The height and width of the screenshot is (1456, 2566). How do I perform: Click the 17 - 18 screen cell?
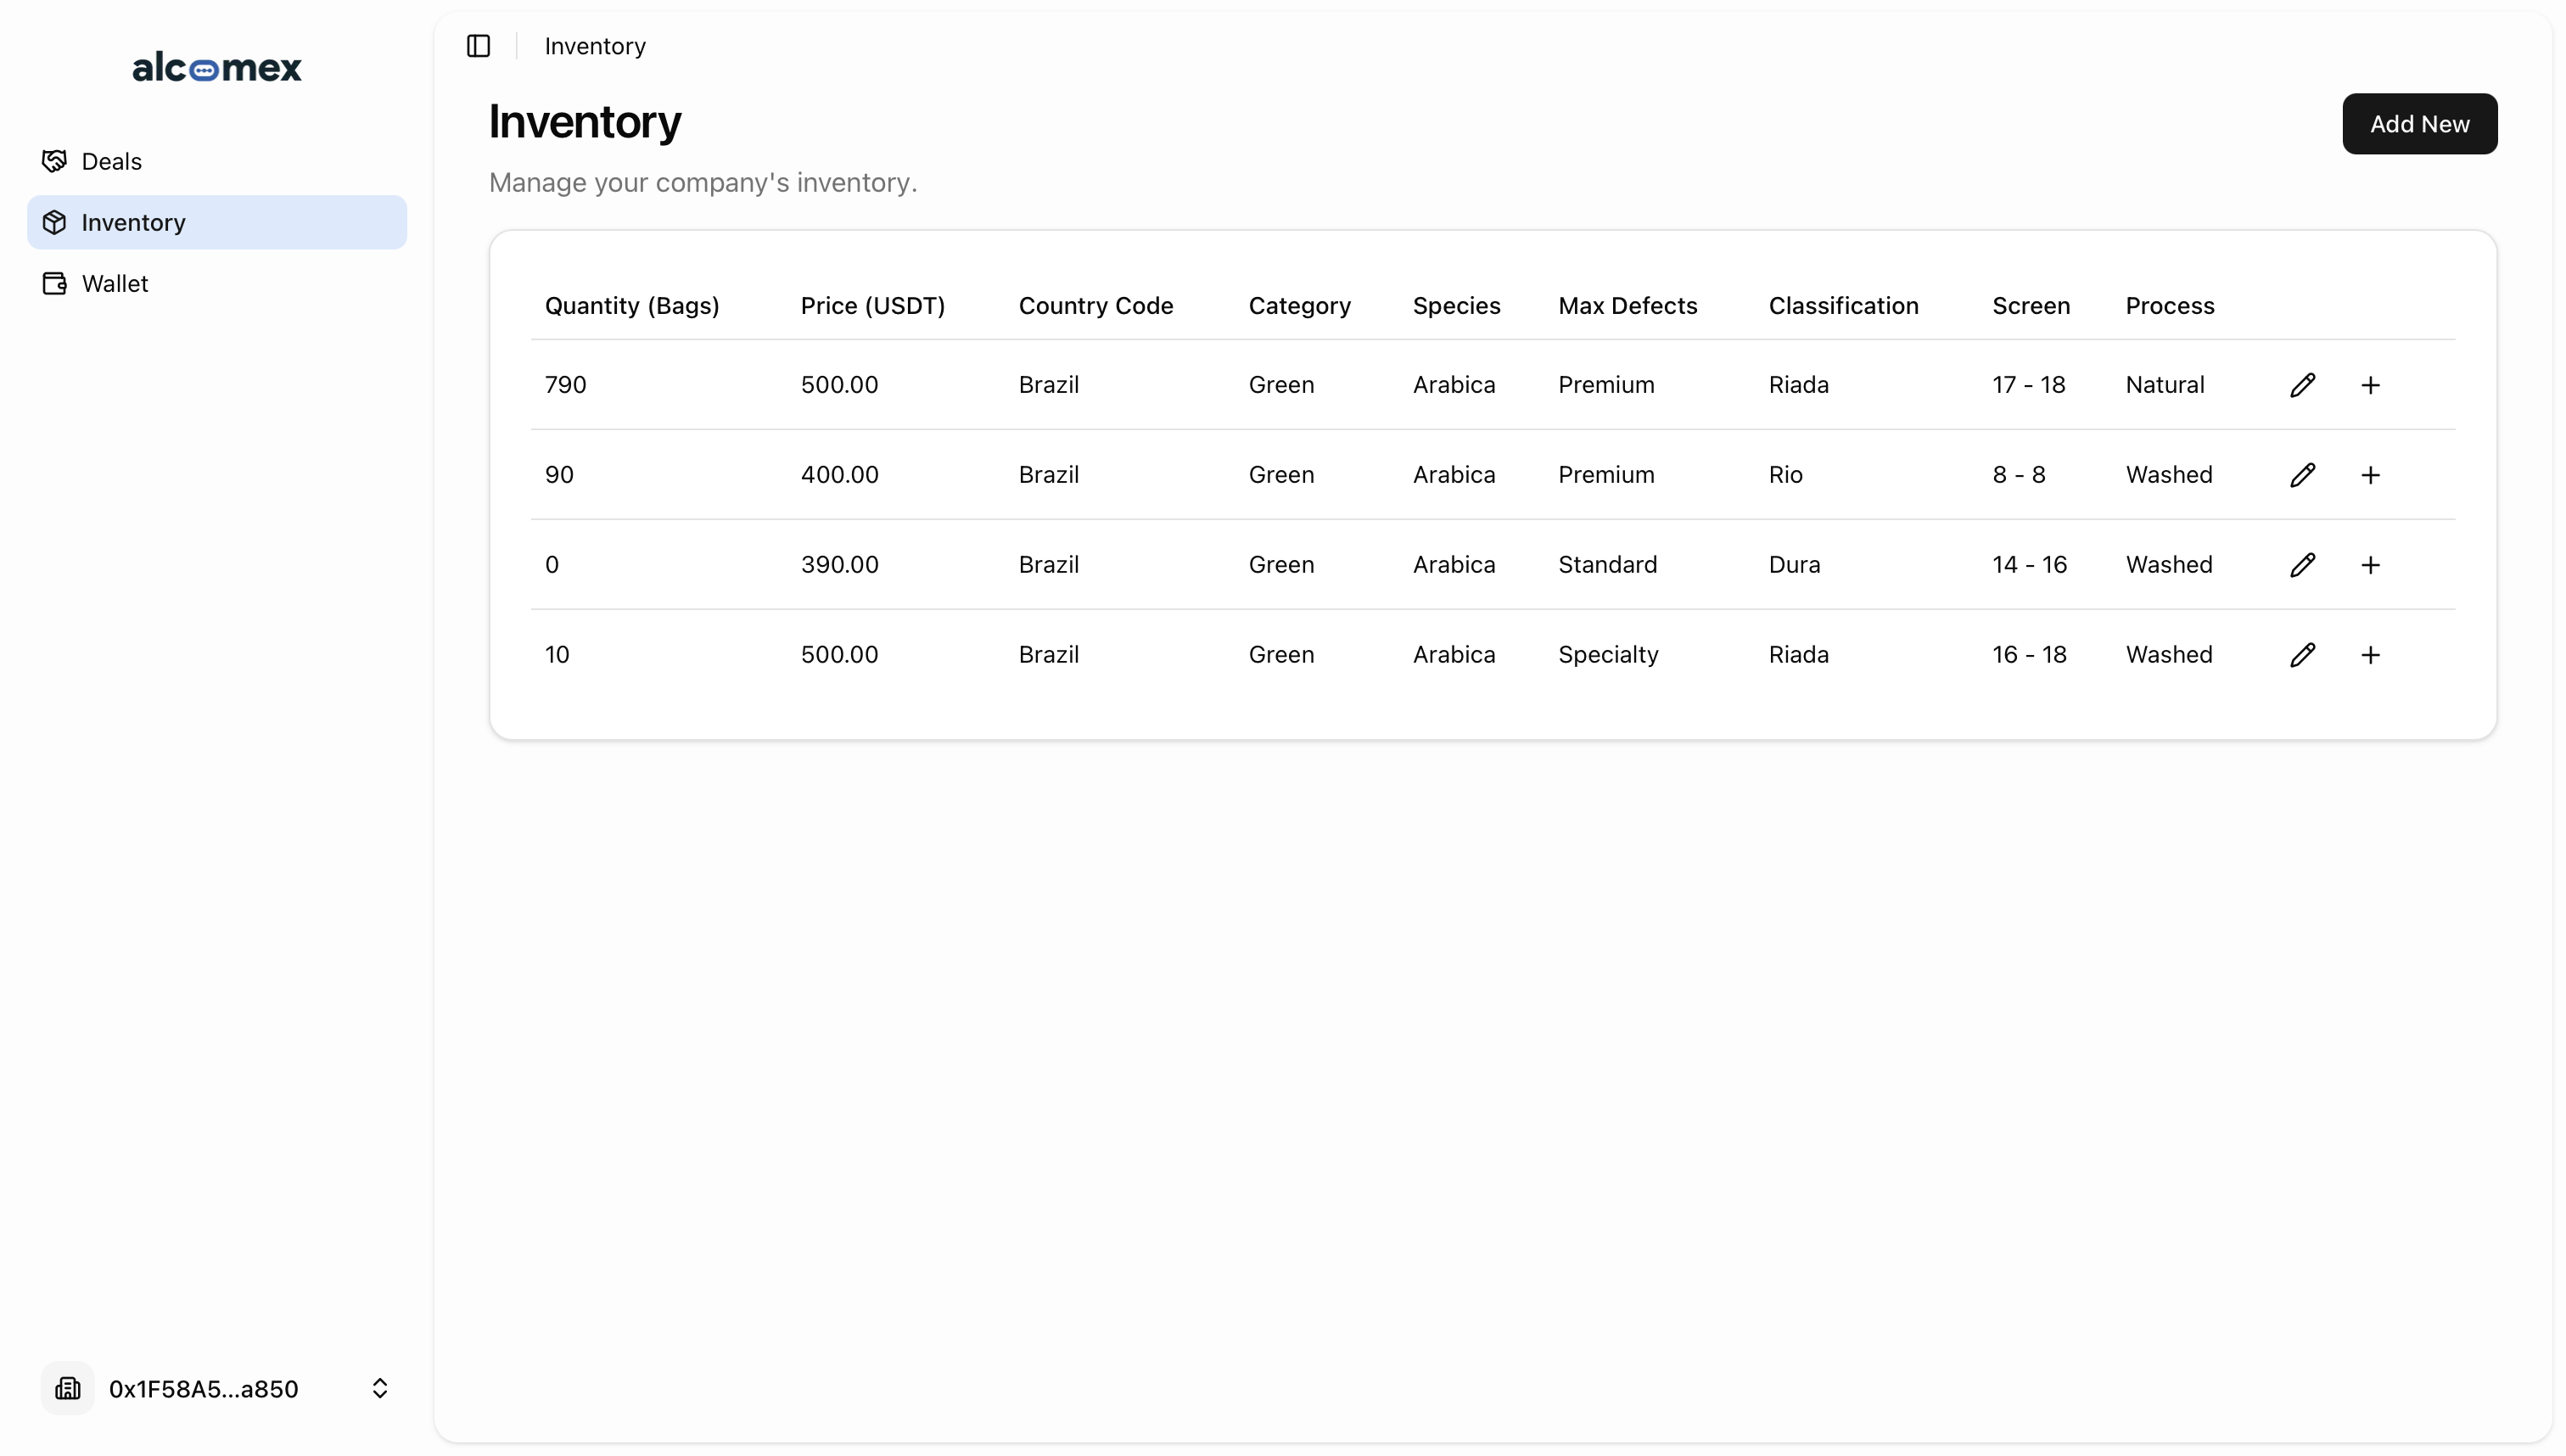tap(2028, 385)
